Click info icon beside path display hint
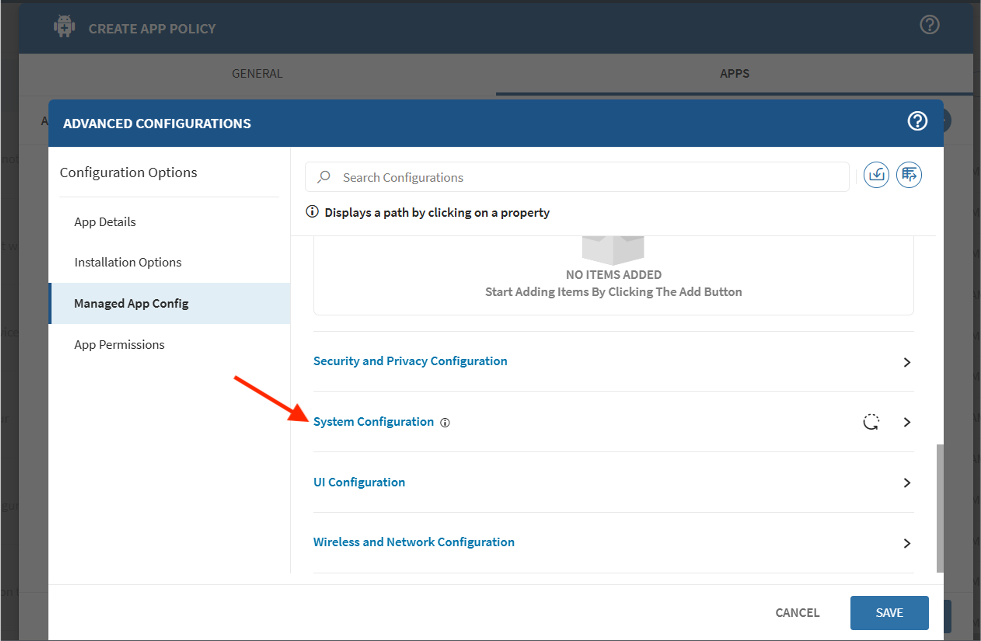Viewport: 981px width, 641px height. [x=312, y=212]
